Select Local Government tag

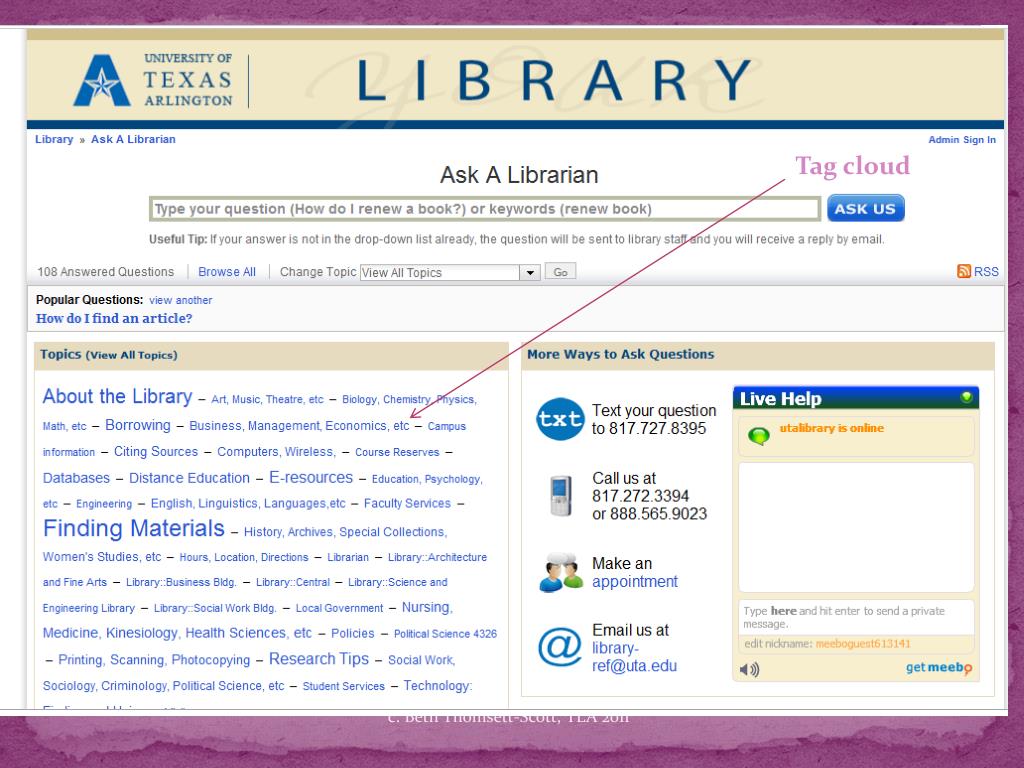pos(340,609)
